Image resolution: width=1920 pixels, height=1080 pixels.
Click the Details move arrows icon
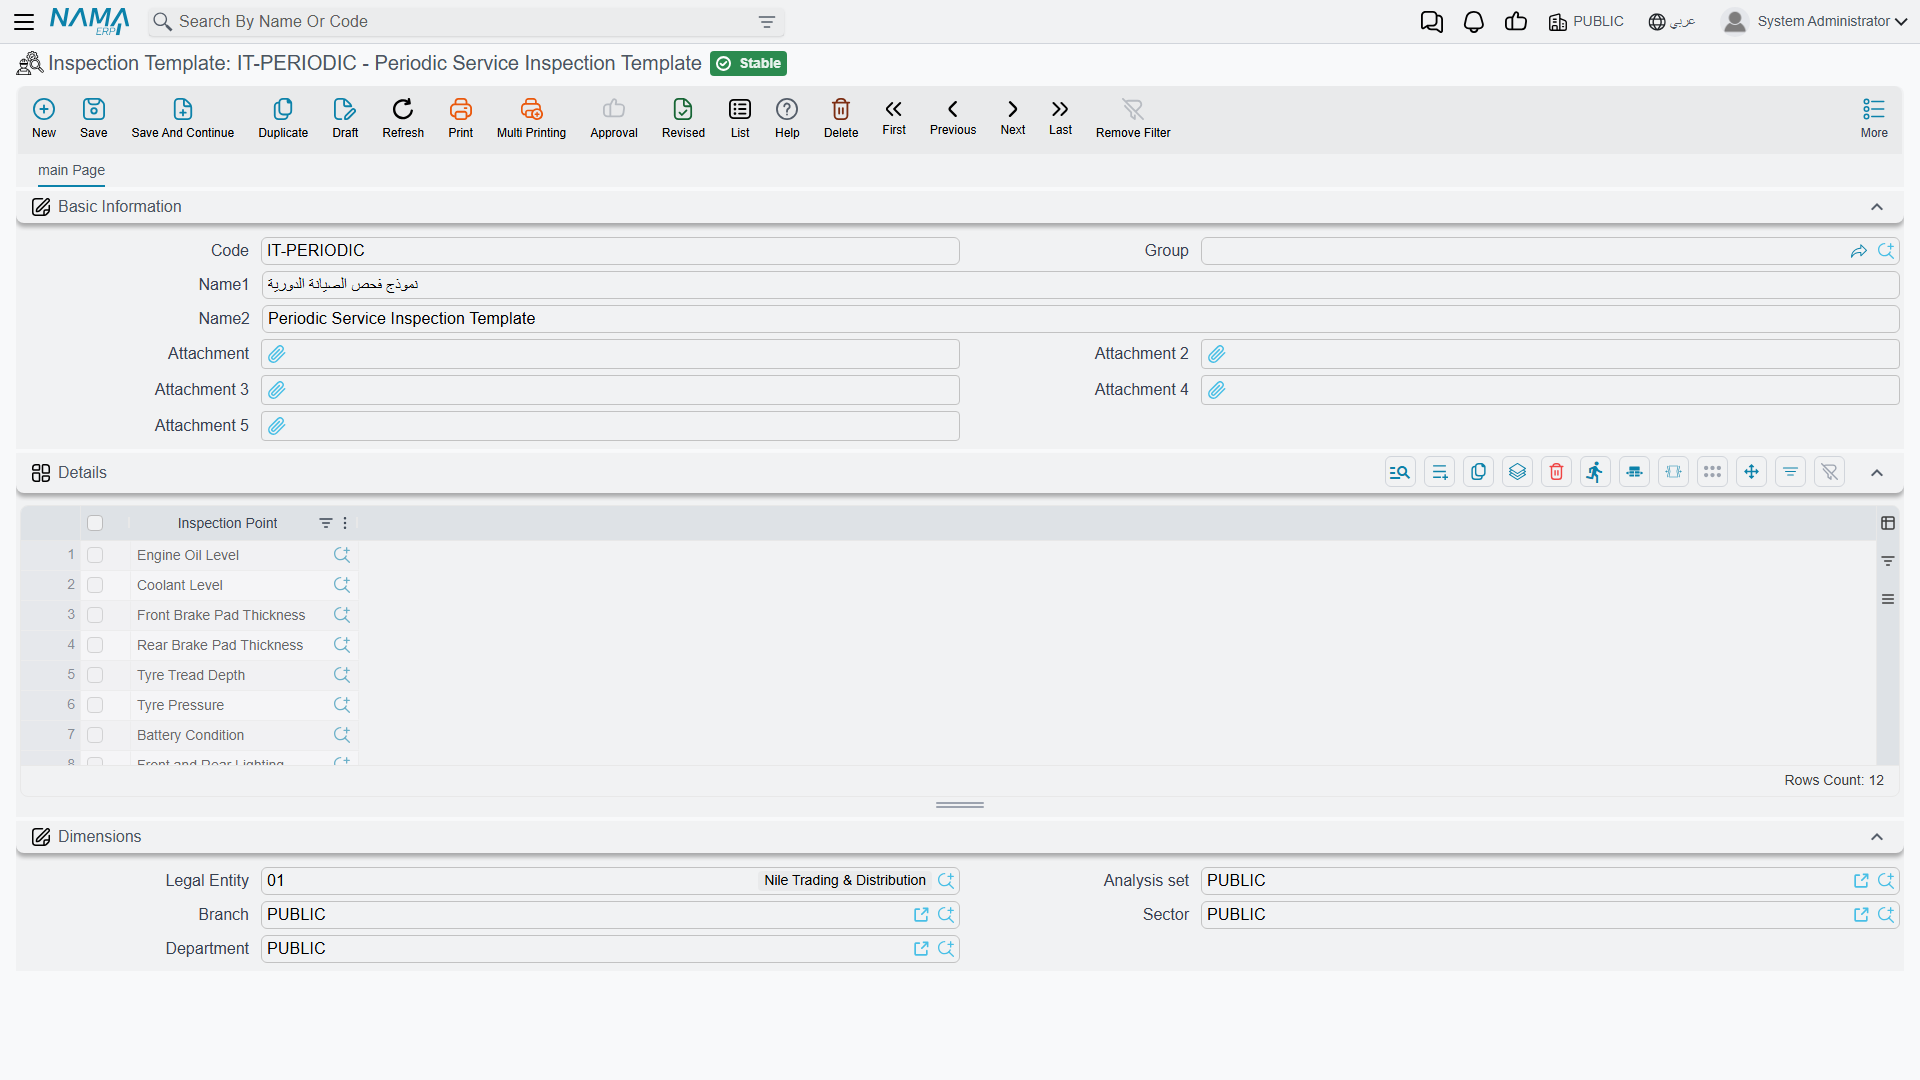tap(1751, 472)
